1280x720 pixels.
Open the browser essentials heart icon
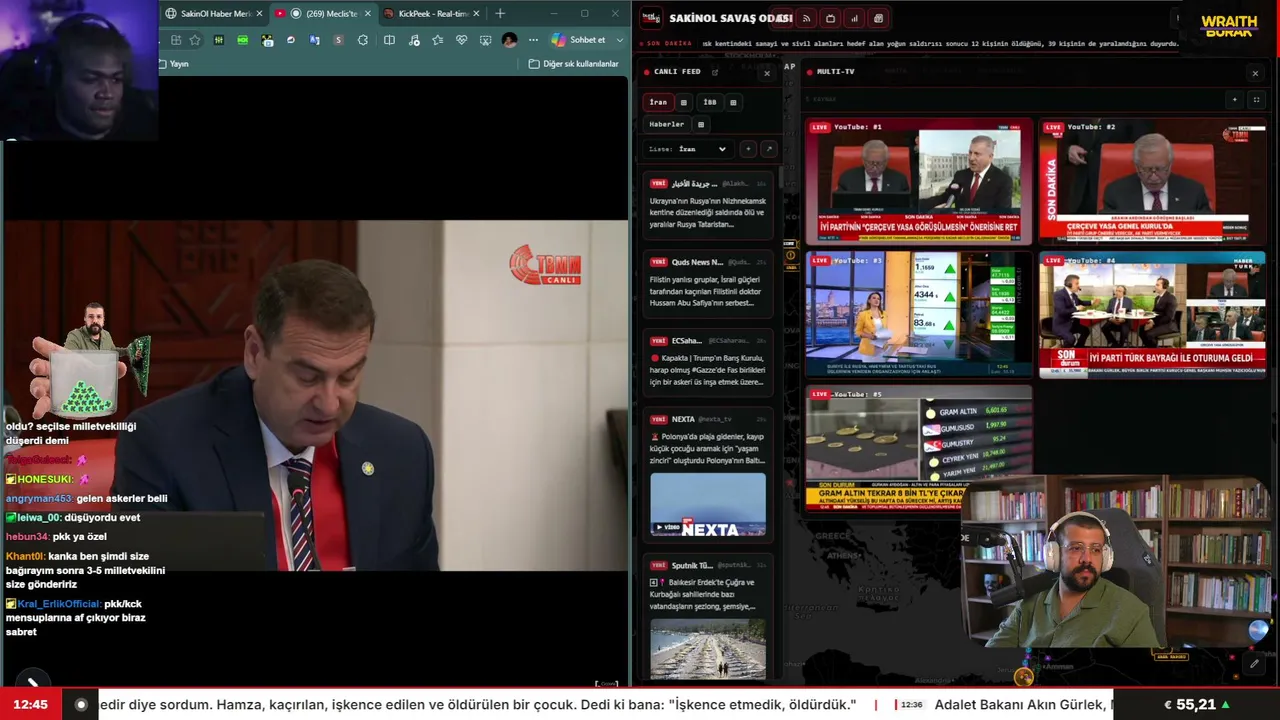[x=461, y=40]
